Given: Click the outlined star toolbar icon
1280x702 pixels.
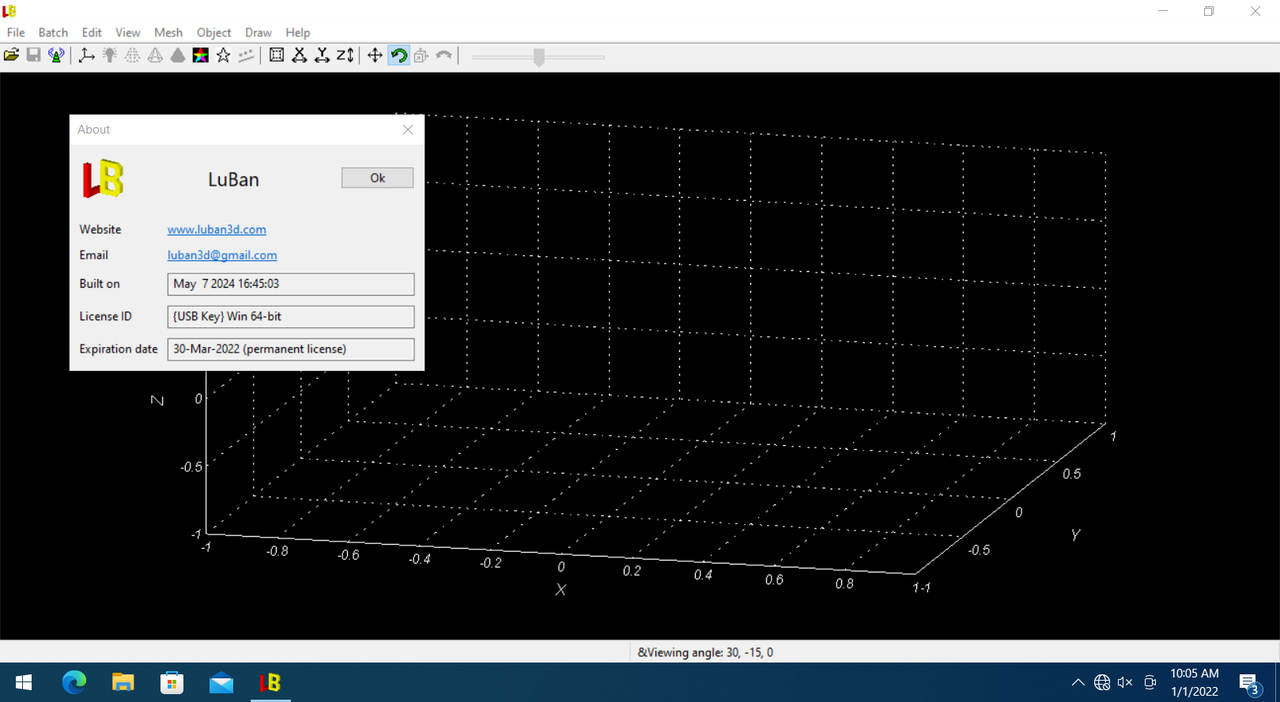Looking at the screenshot, I should [x=223, y=56].
